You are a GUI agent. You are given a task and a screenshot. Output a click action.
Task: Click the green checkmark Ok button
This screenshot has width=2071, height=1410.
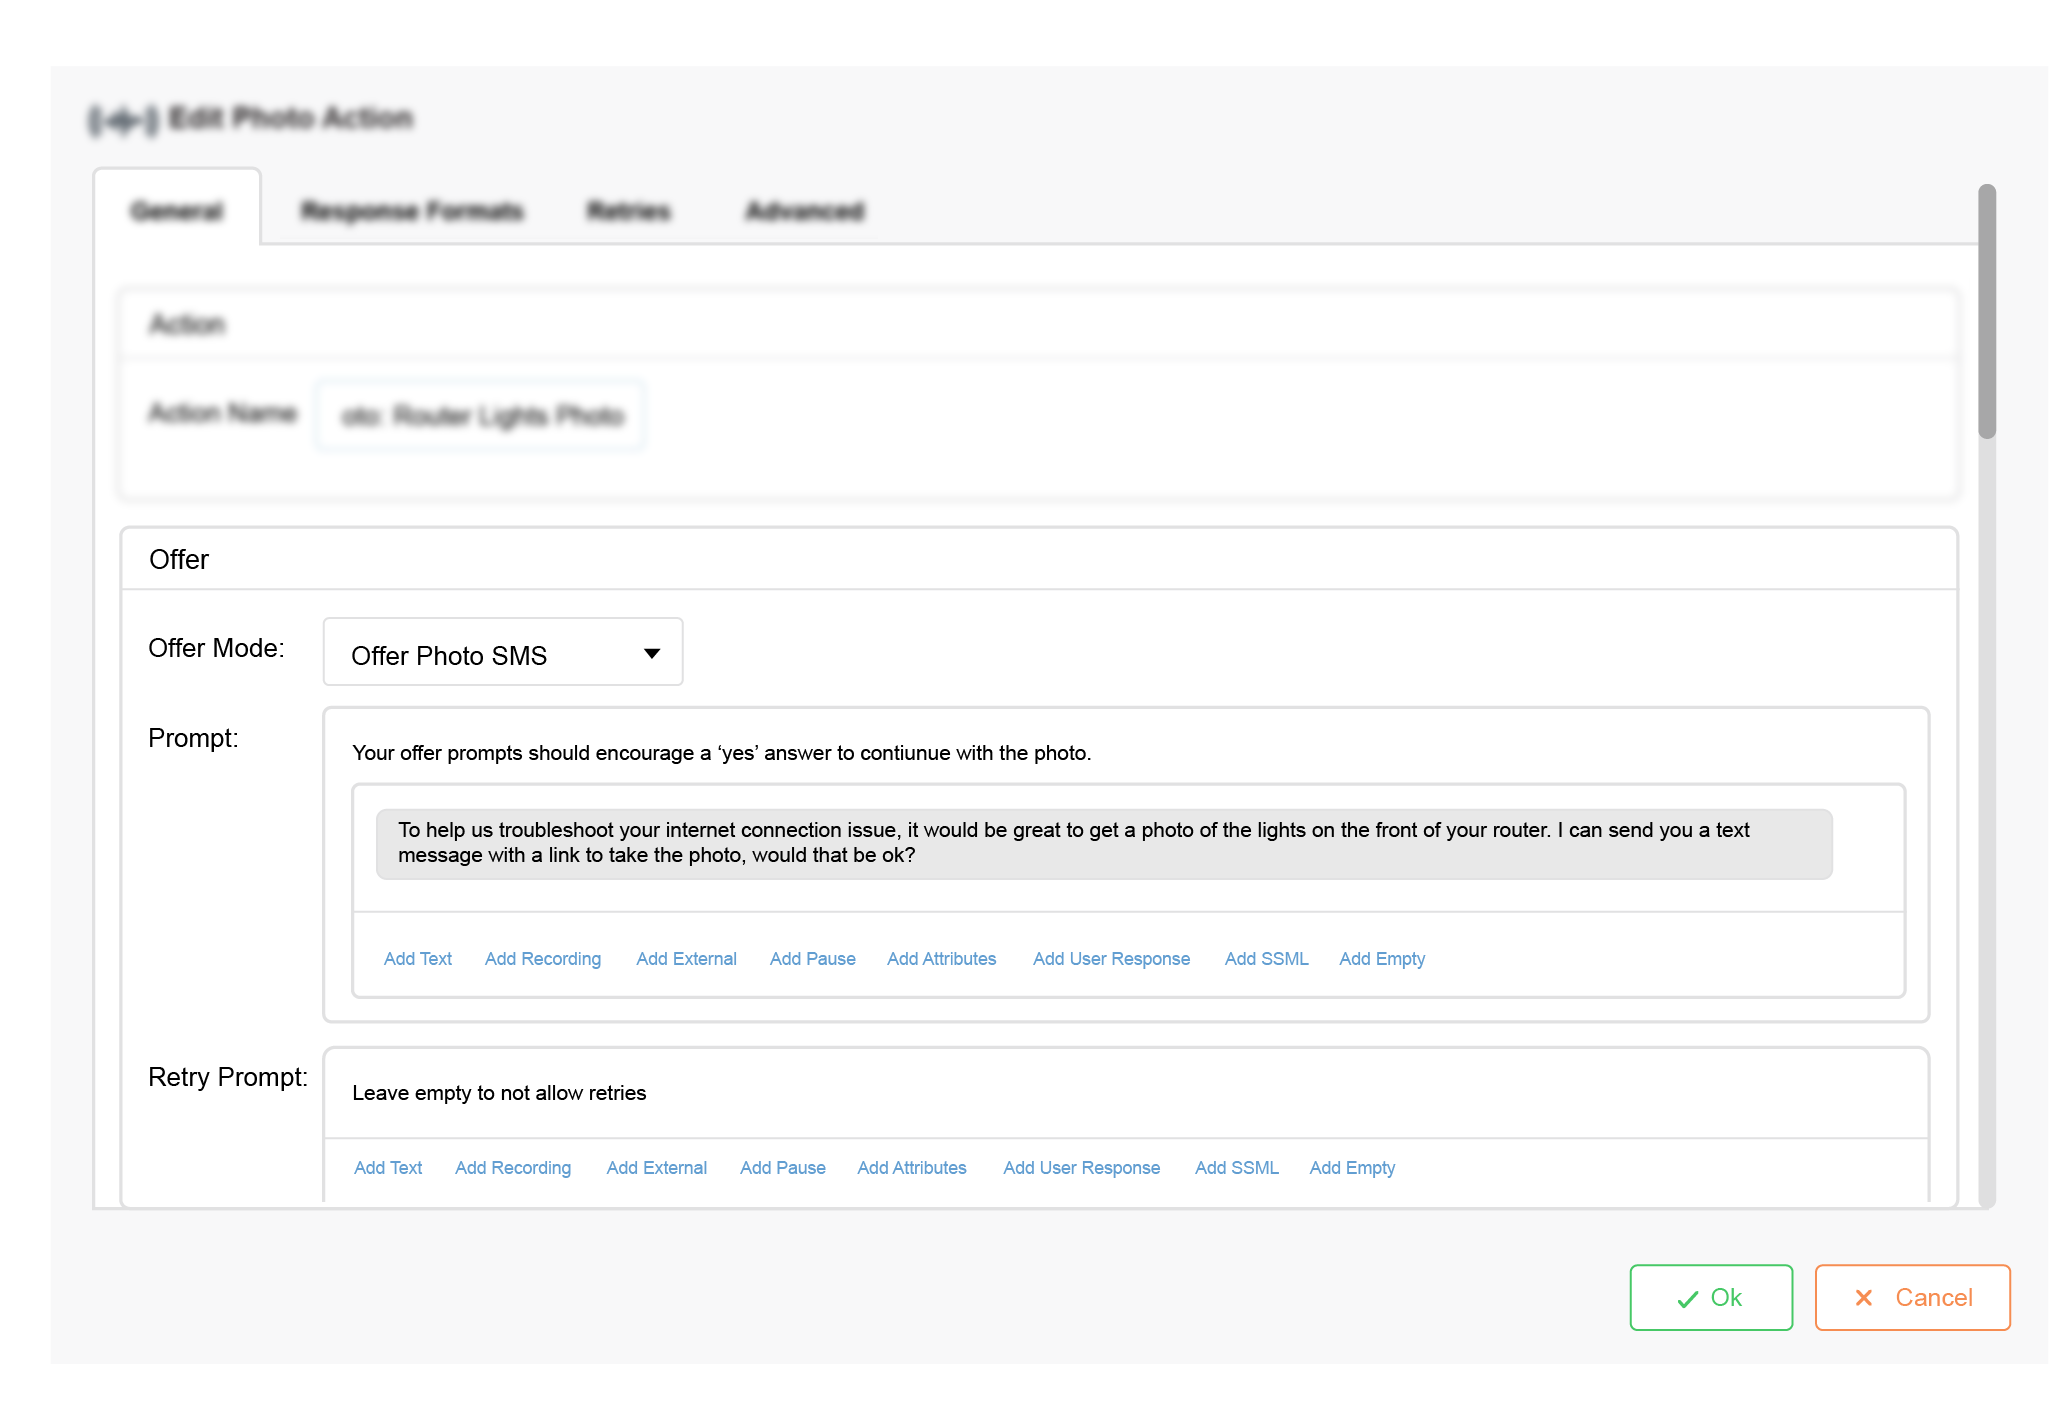click(x=1710, y=1297)
